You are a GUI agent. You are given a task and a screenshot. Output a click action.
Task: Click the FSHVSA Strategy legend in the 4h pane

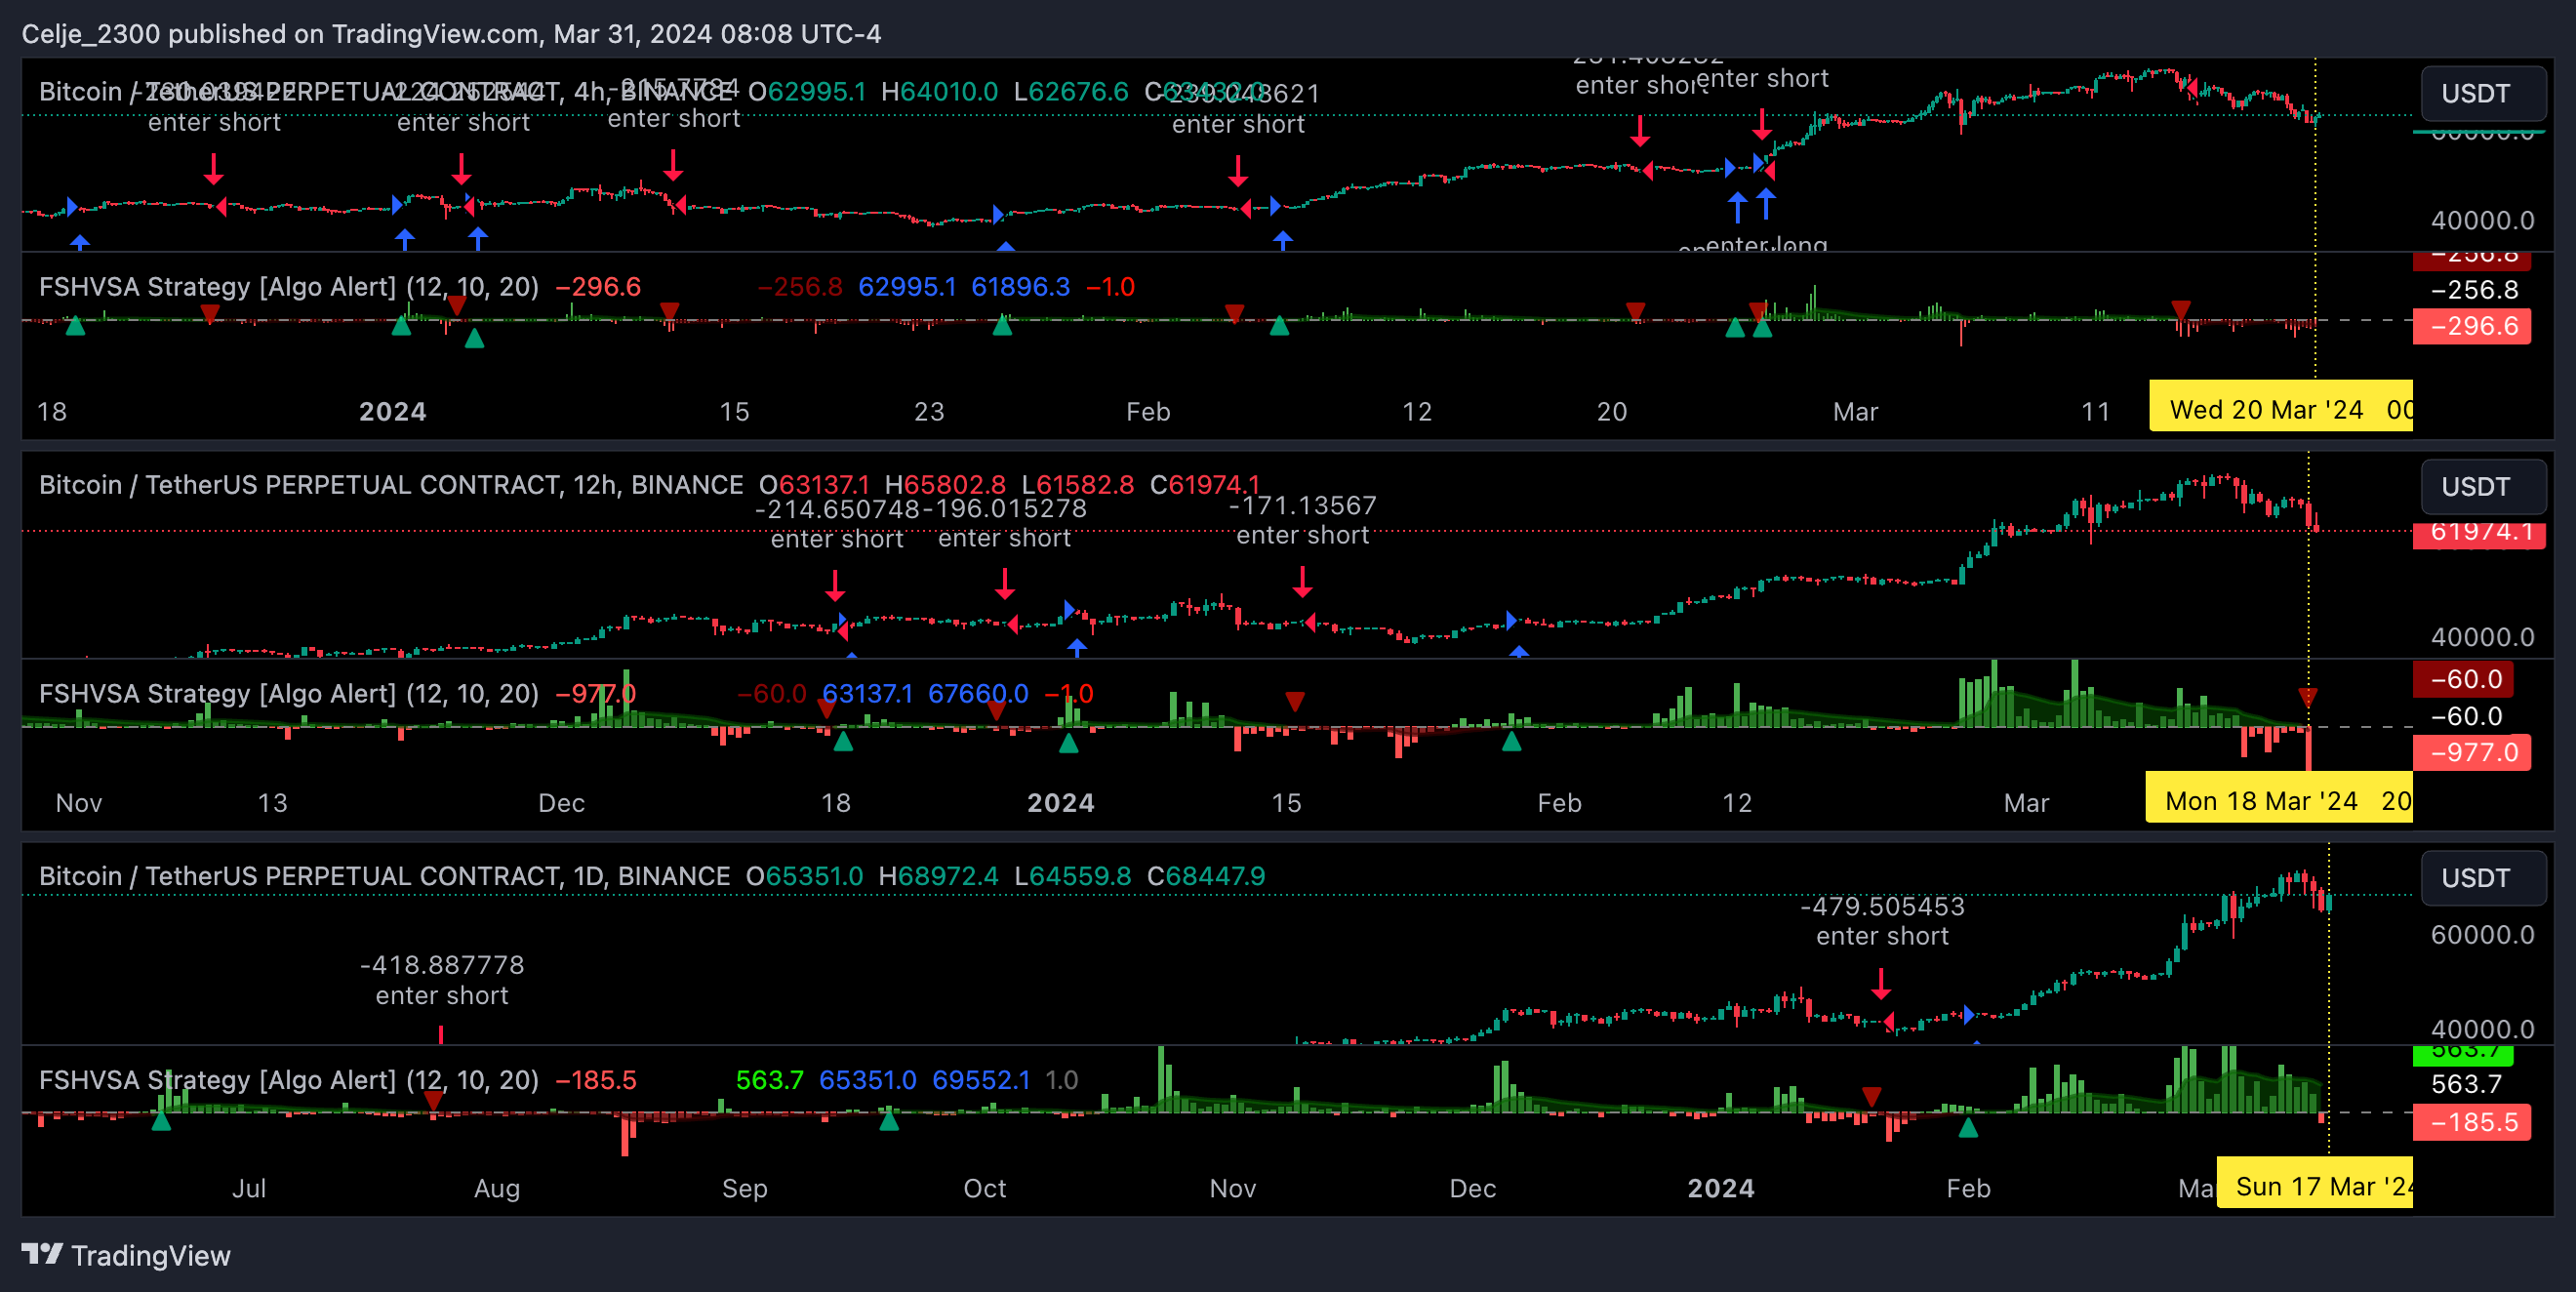289,287
